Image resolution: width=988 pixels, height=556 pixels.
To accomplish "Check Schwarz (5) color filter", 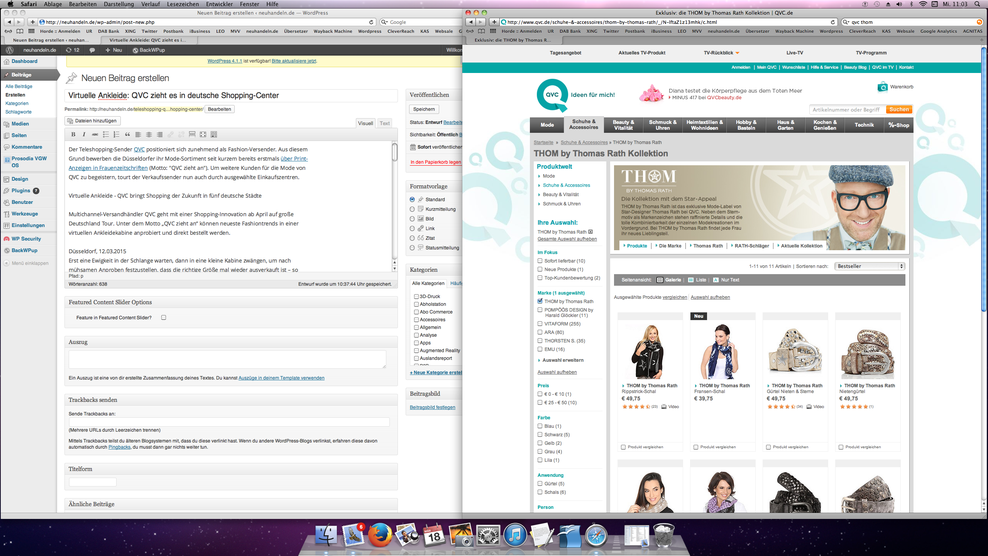I will coord(540,434).
